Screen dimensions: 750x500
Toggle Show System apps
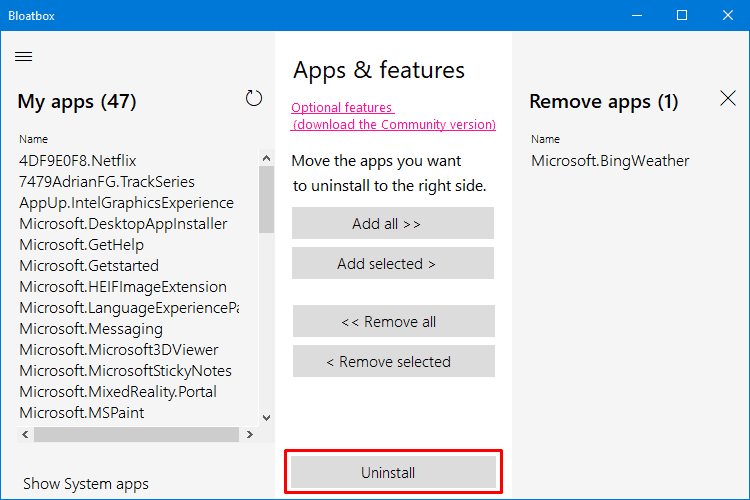[x=86, y=484]
